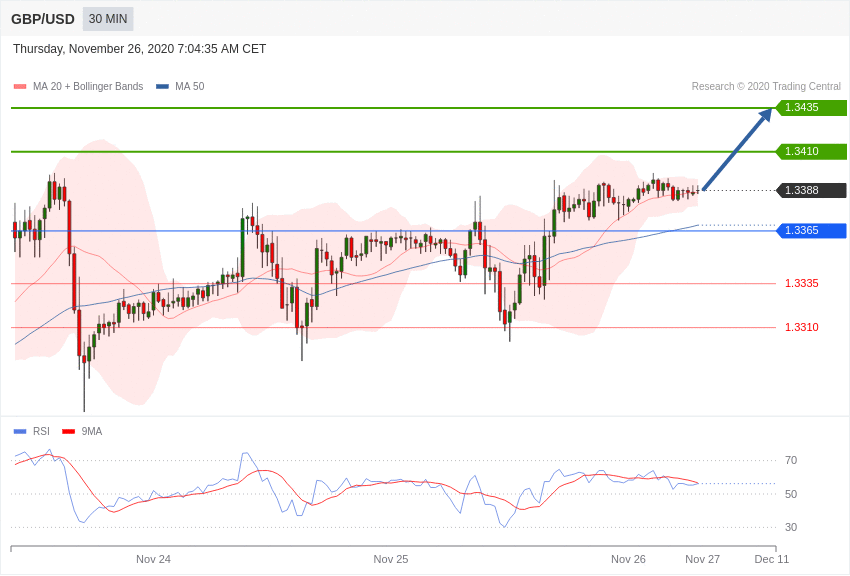850x576 pixels.
Task: Click the Nov 26 date axis label
Action: [628, 559]
